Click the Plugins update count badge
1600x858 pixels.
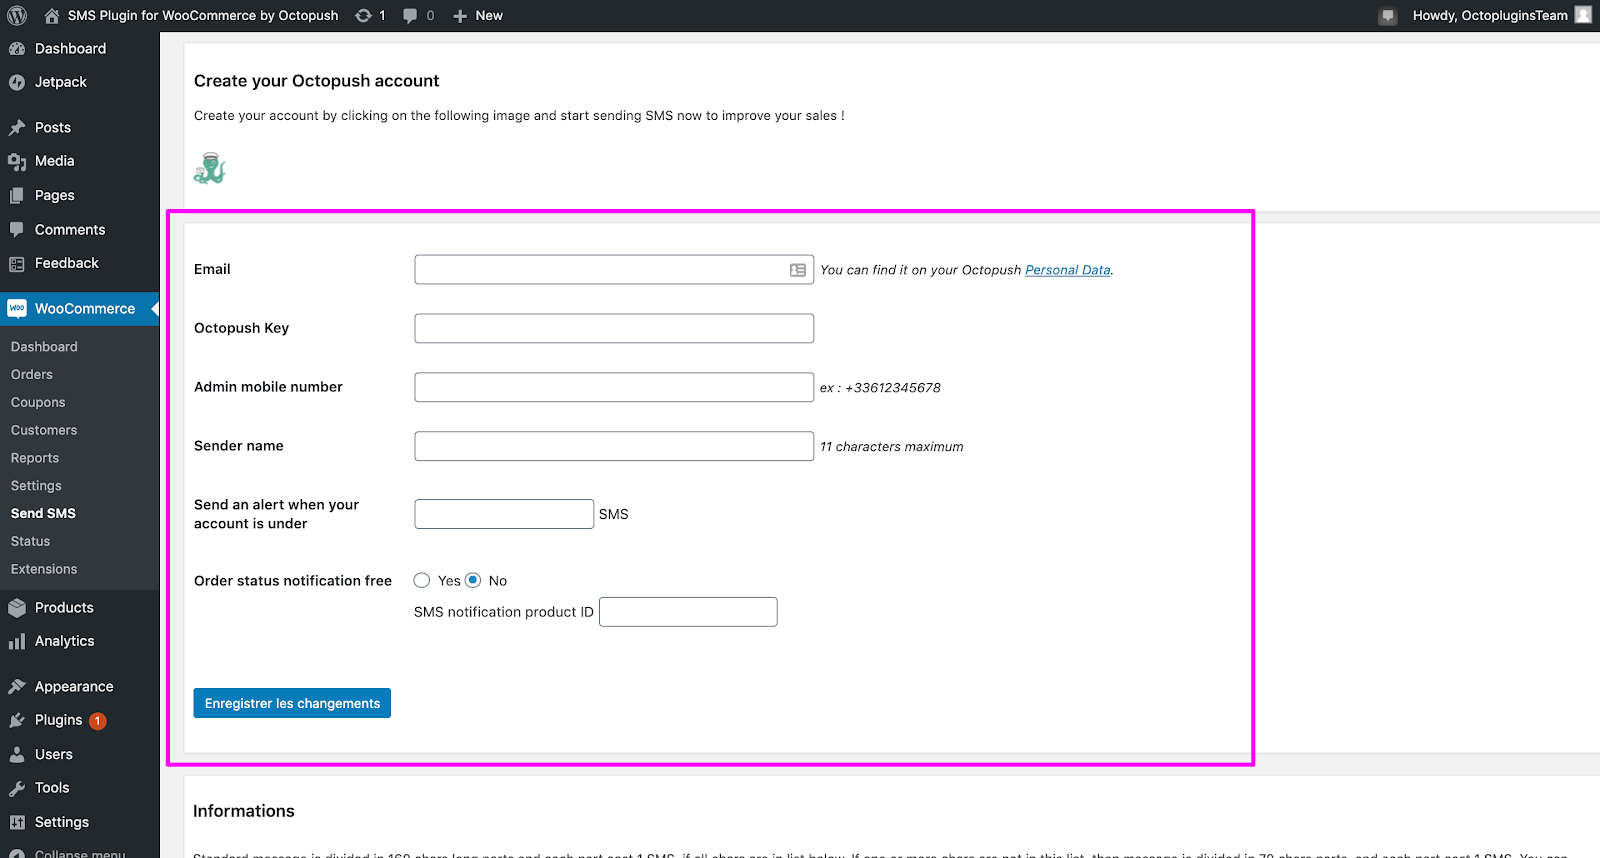98,721
